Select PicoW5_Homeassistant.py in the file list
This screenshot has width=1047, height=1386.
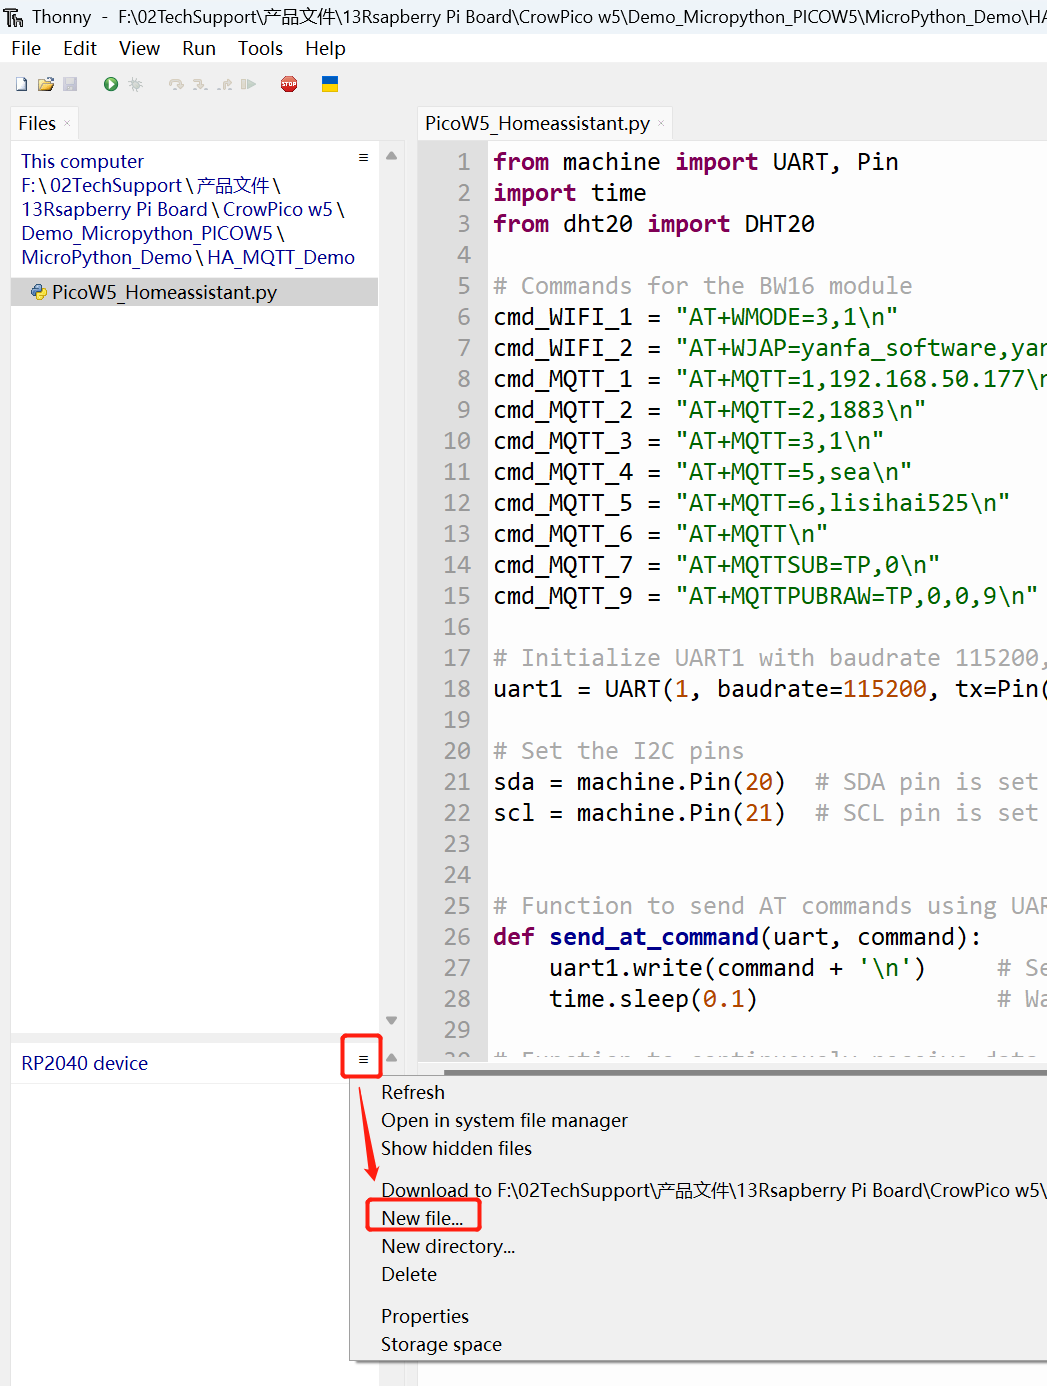point(194,292)
